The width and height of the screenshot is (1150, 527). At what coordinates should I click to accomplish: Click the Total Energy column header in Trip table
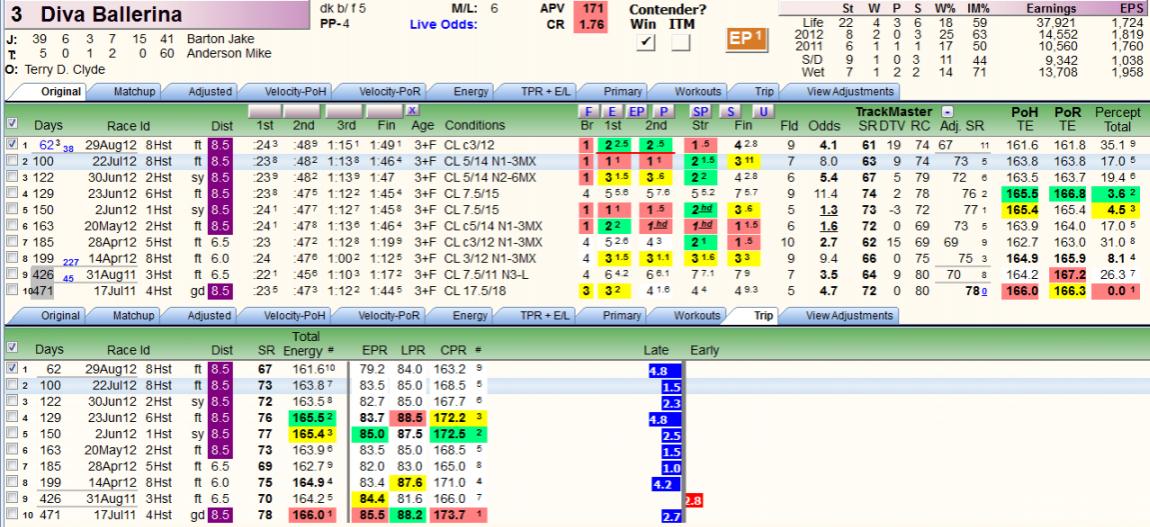click(307, 343)
